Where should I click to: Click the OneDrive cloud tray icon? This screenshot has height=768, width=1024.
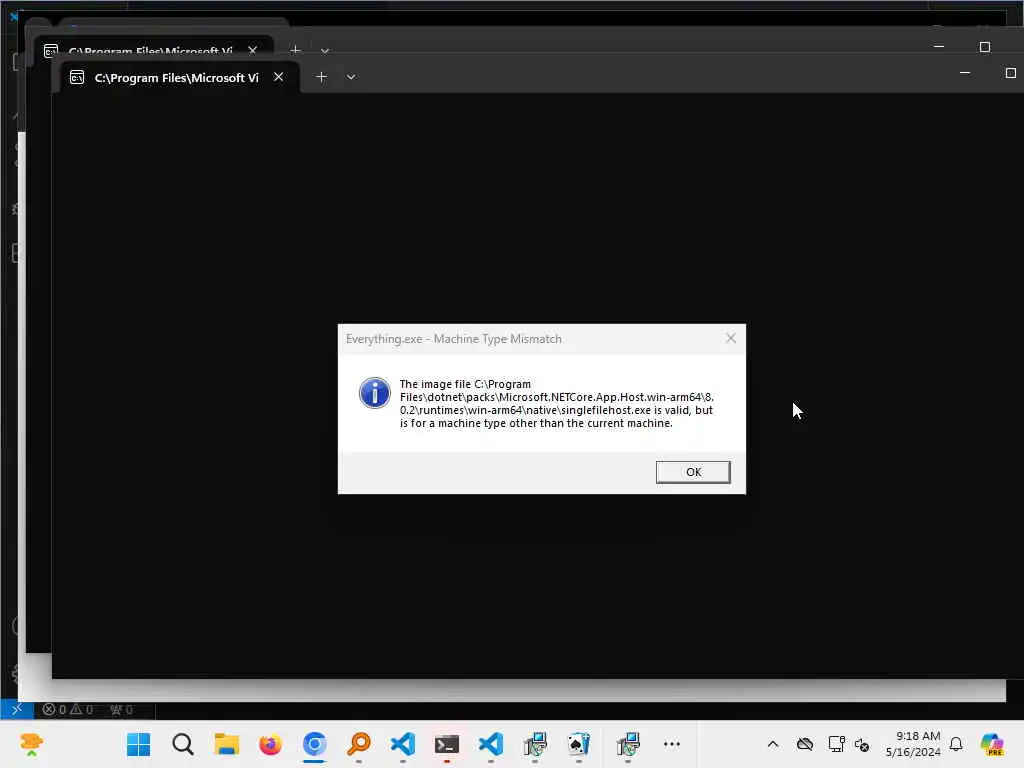(x=805, y=744)
